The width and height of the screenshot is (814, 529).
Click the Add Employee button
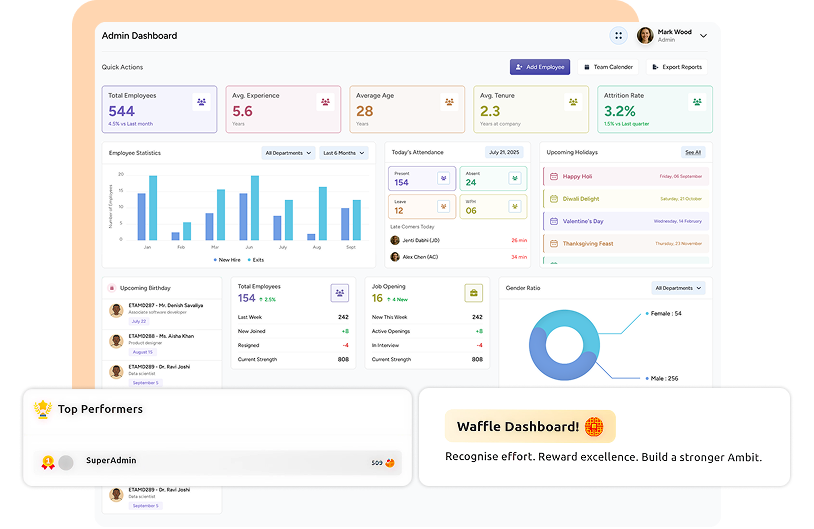click(x=540, y=67)
